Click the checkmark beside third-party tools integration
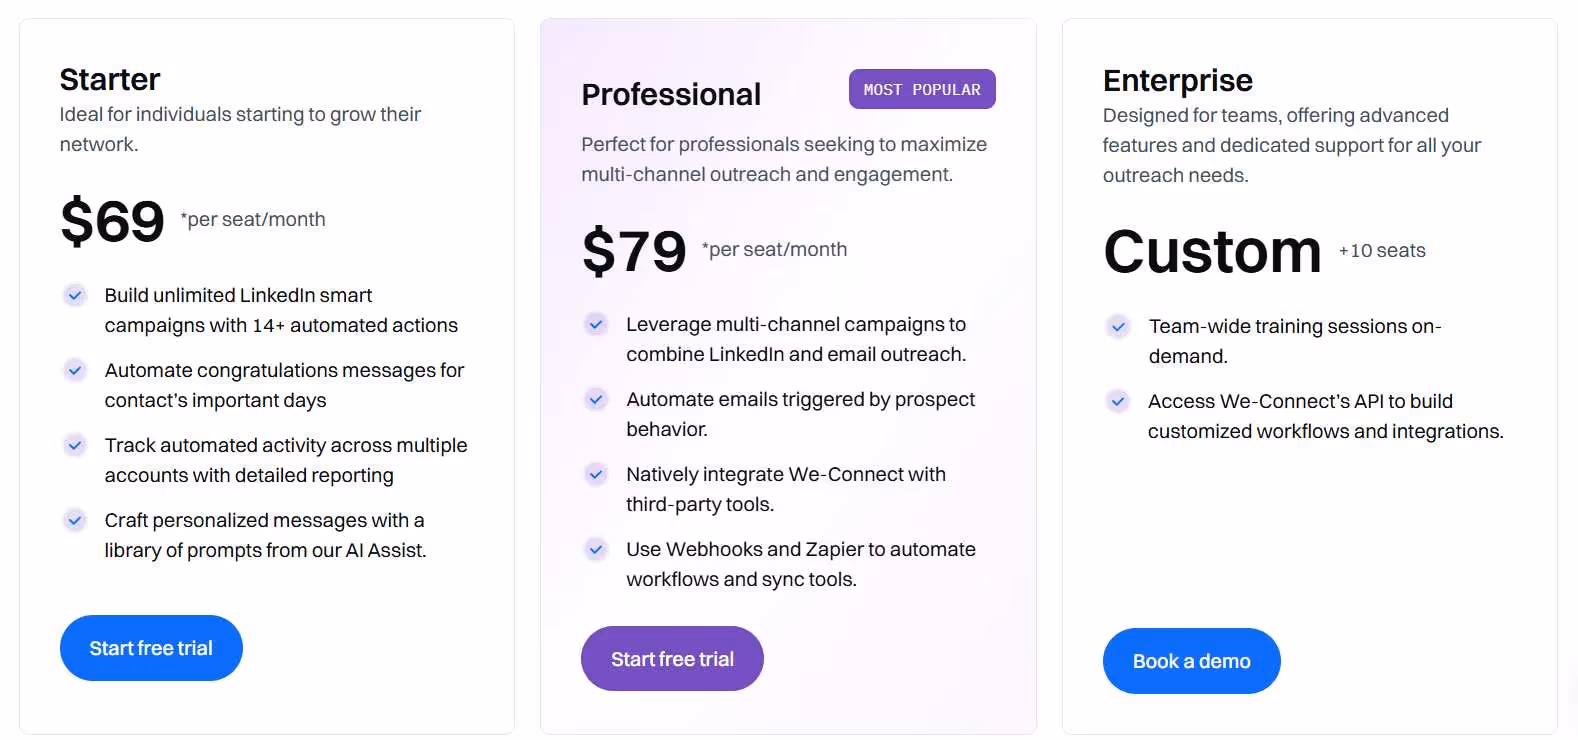 pyautogui.click(x=596, y=474)
